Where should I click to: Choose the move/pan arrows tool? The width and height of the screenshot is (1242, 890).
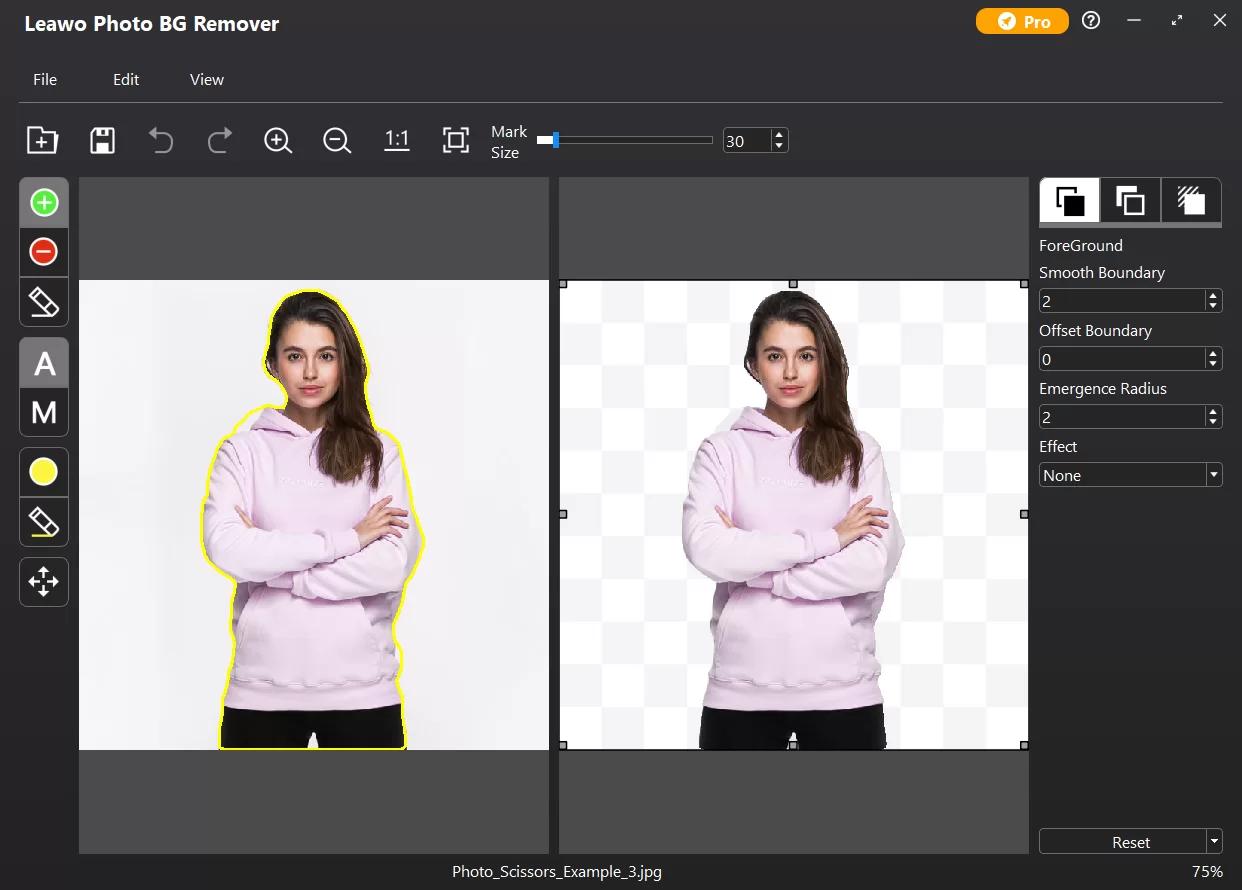pos(44,582)
